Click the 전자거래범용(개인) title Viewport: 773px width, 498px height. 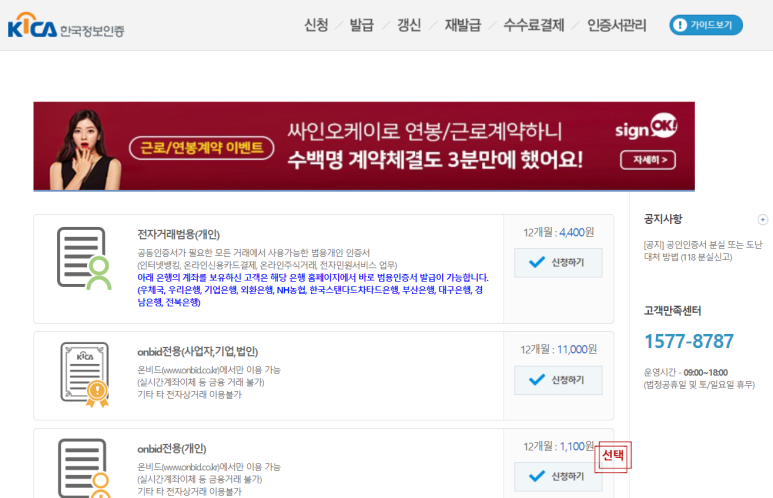click(x=178, y=234)
